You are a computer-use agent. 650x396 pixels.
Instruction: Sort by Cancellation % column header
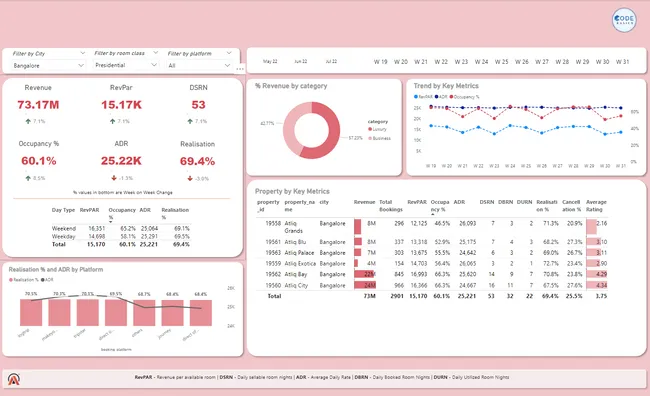(572, 206)
